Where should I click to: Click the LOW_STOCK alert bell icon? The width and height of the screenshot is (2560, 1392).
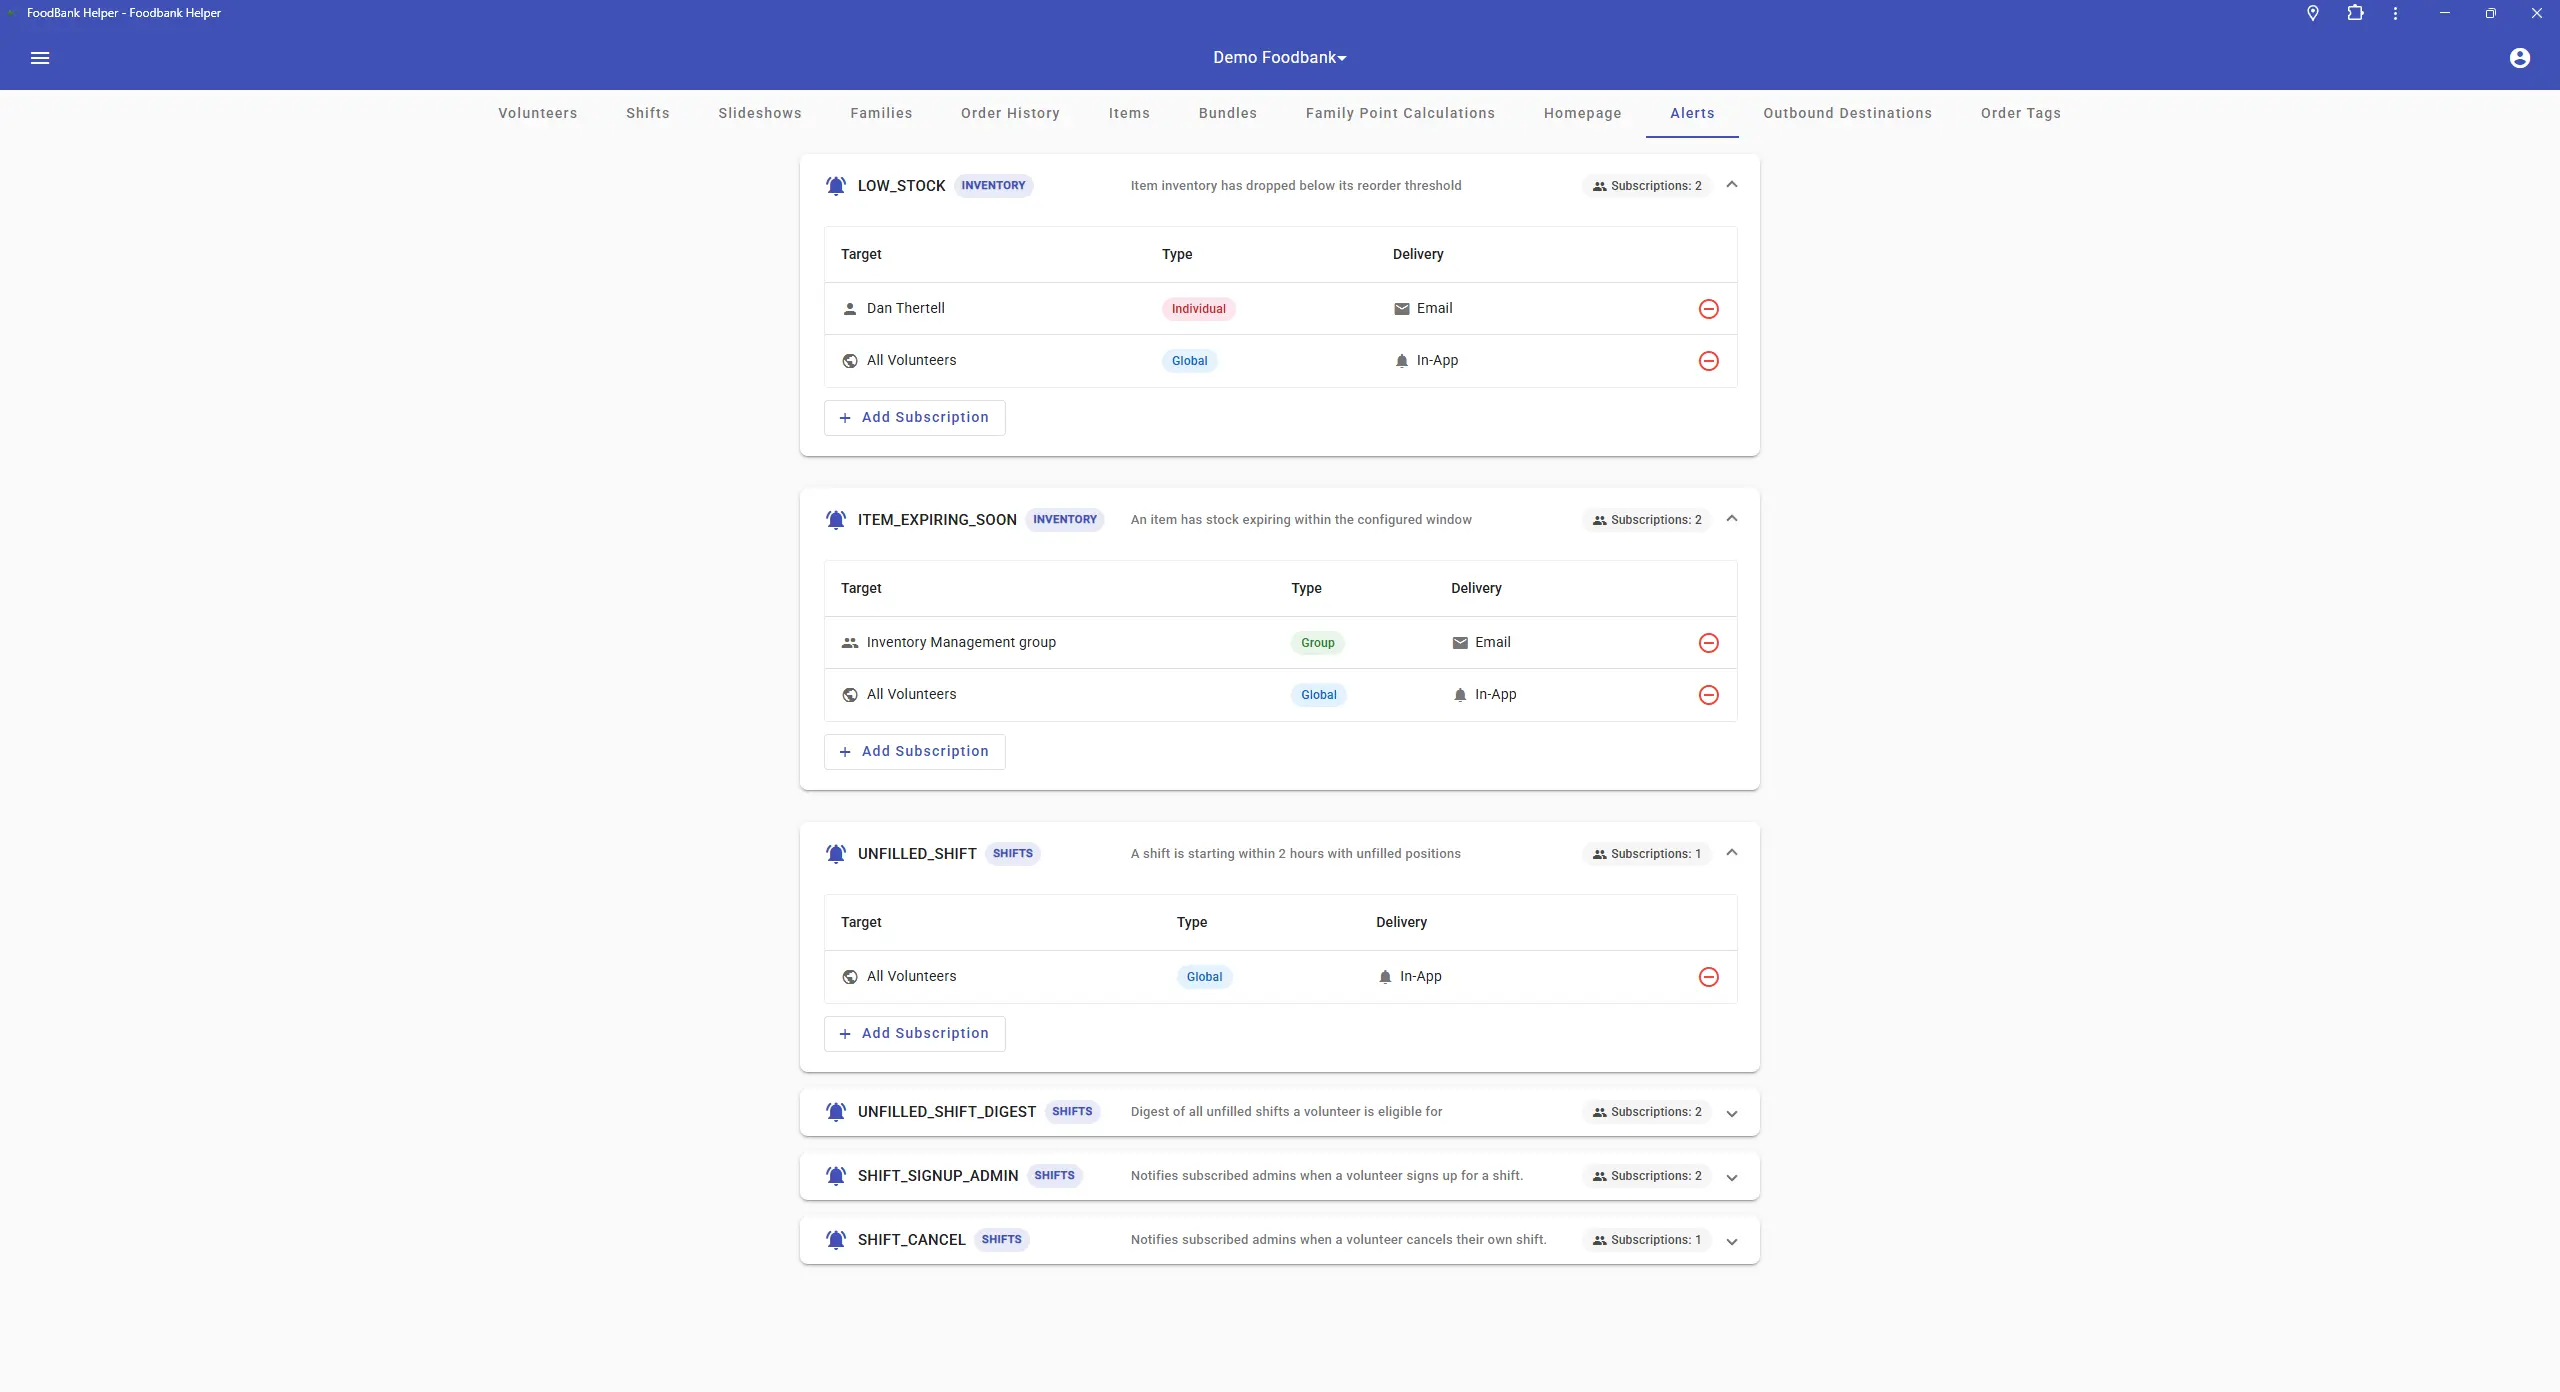(x=836, y=186)
